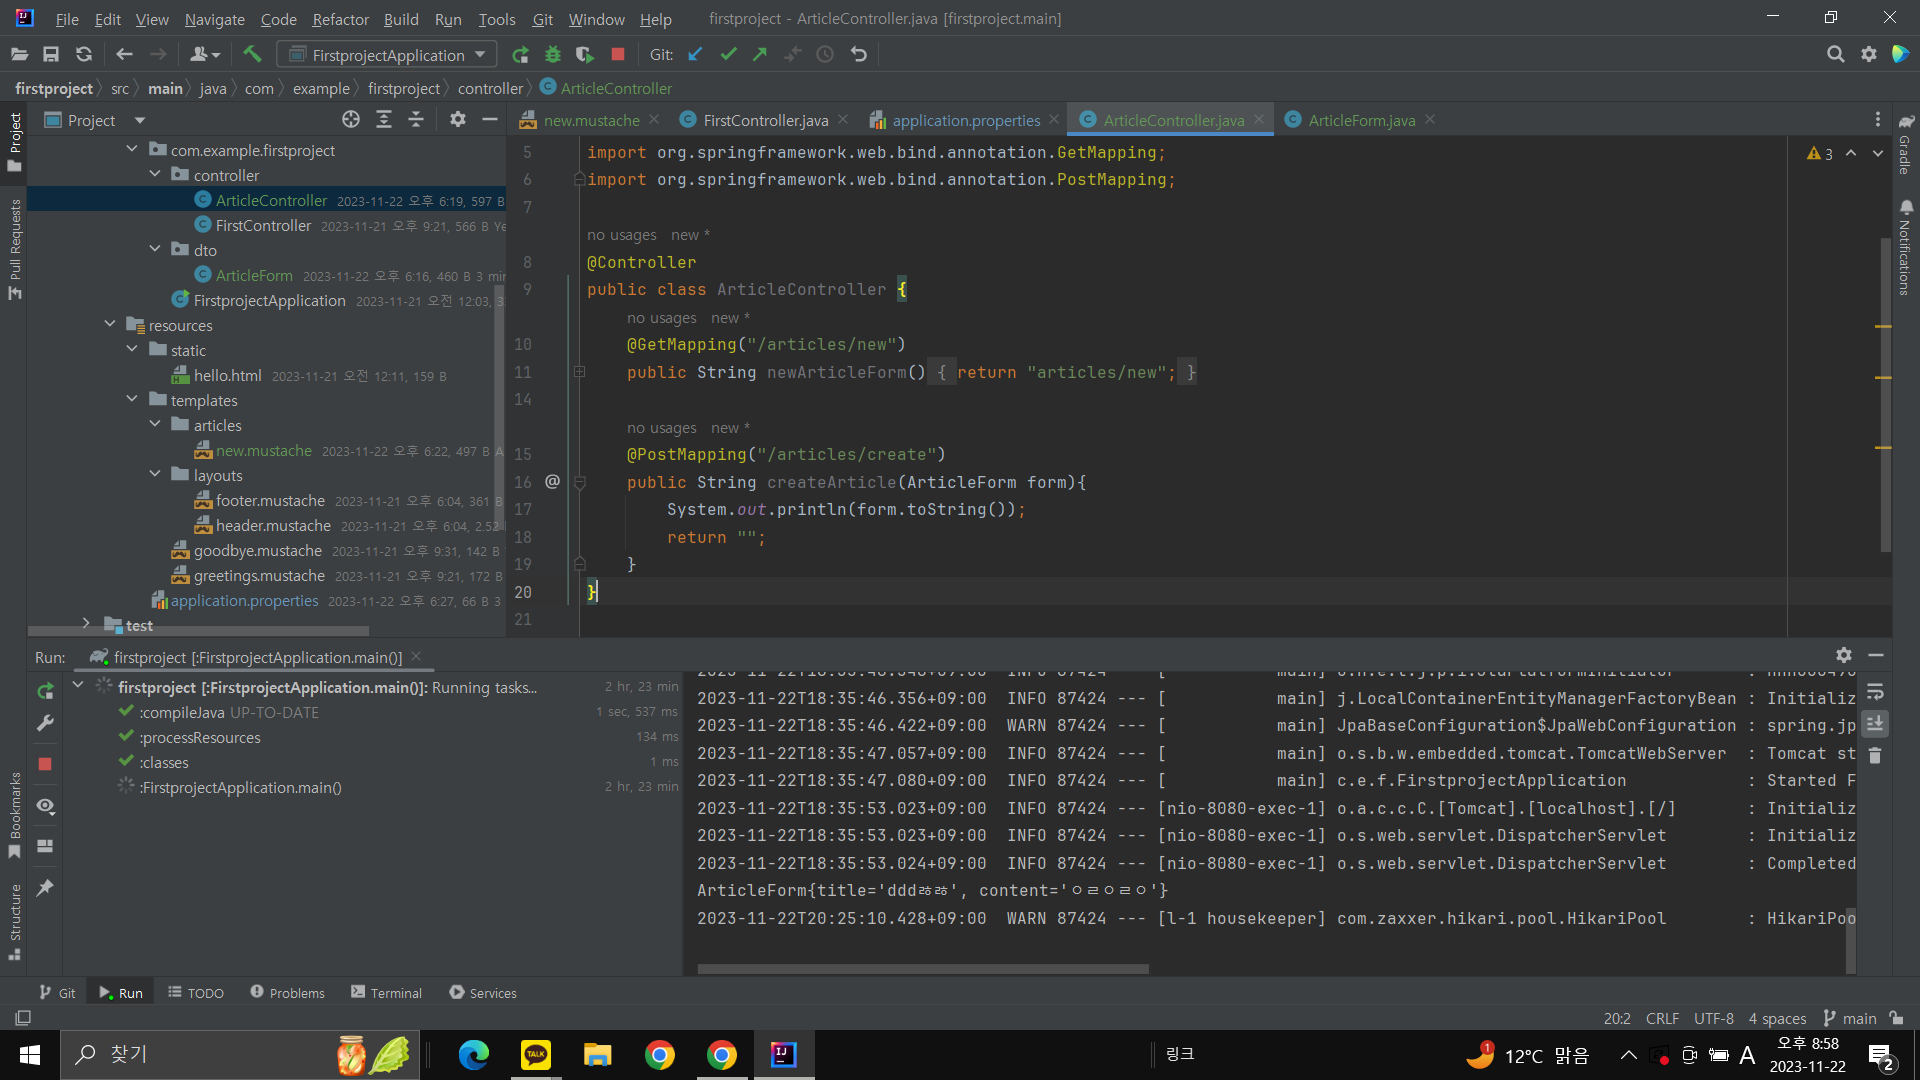Collapse the templates folder in tree
This screenshot has width=1920, height=1080.
coord(132,400)
